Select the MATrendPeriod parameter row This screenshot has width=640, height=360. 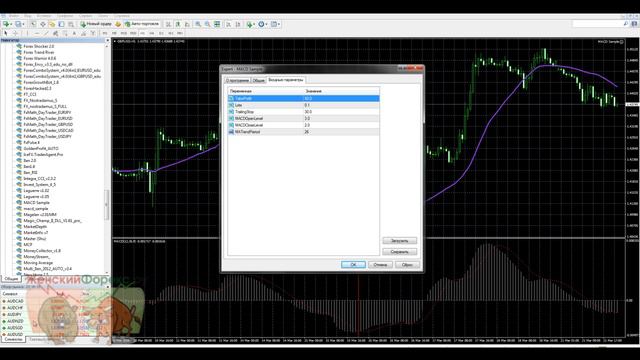tap(303, 132)
